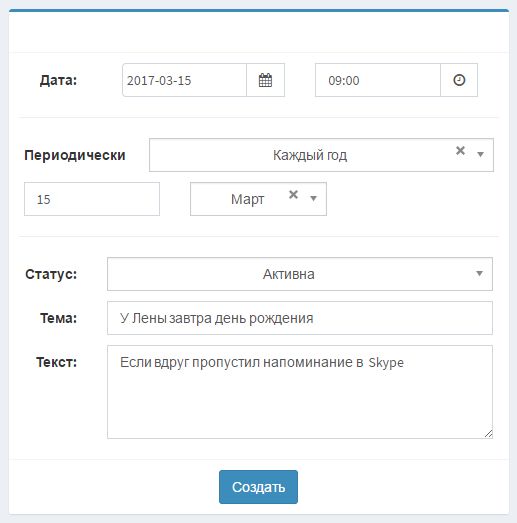The width and height of the screenshot is (517, 523).
Task: Expand the Каждый год dropdown arrow
Action: 480,154
